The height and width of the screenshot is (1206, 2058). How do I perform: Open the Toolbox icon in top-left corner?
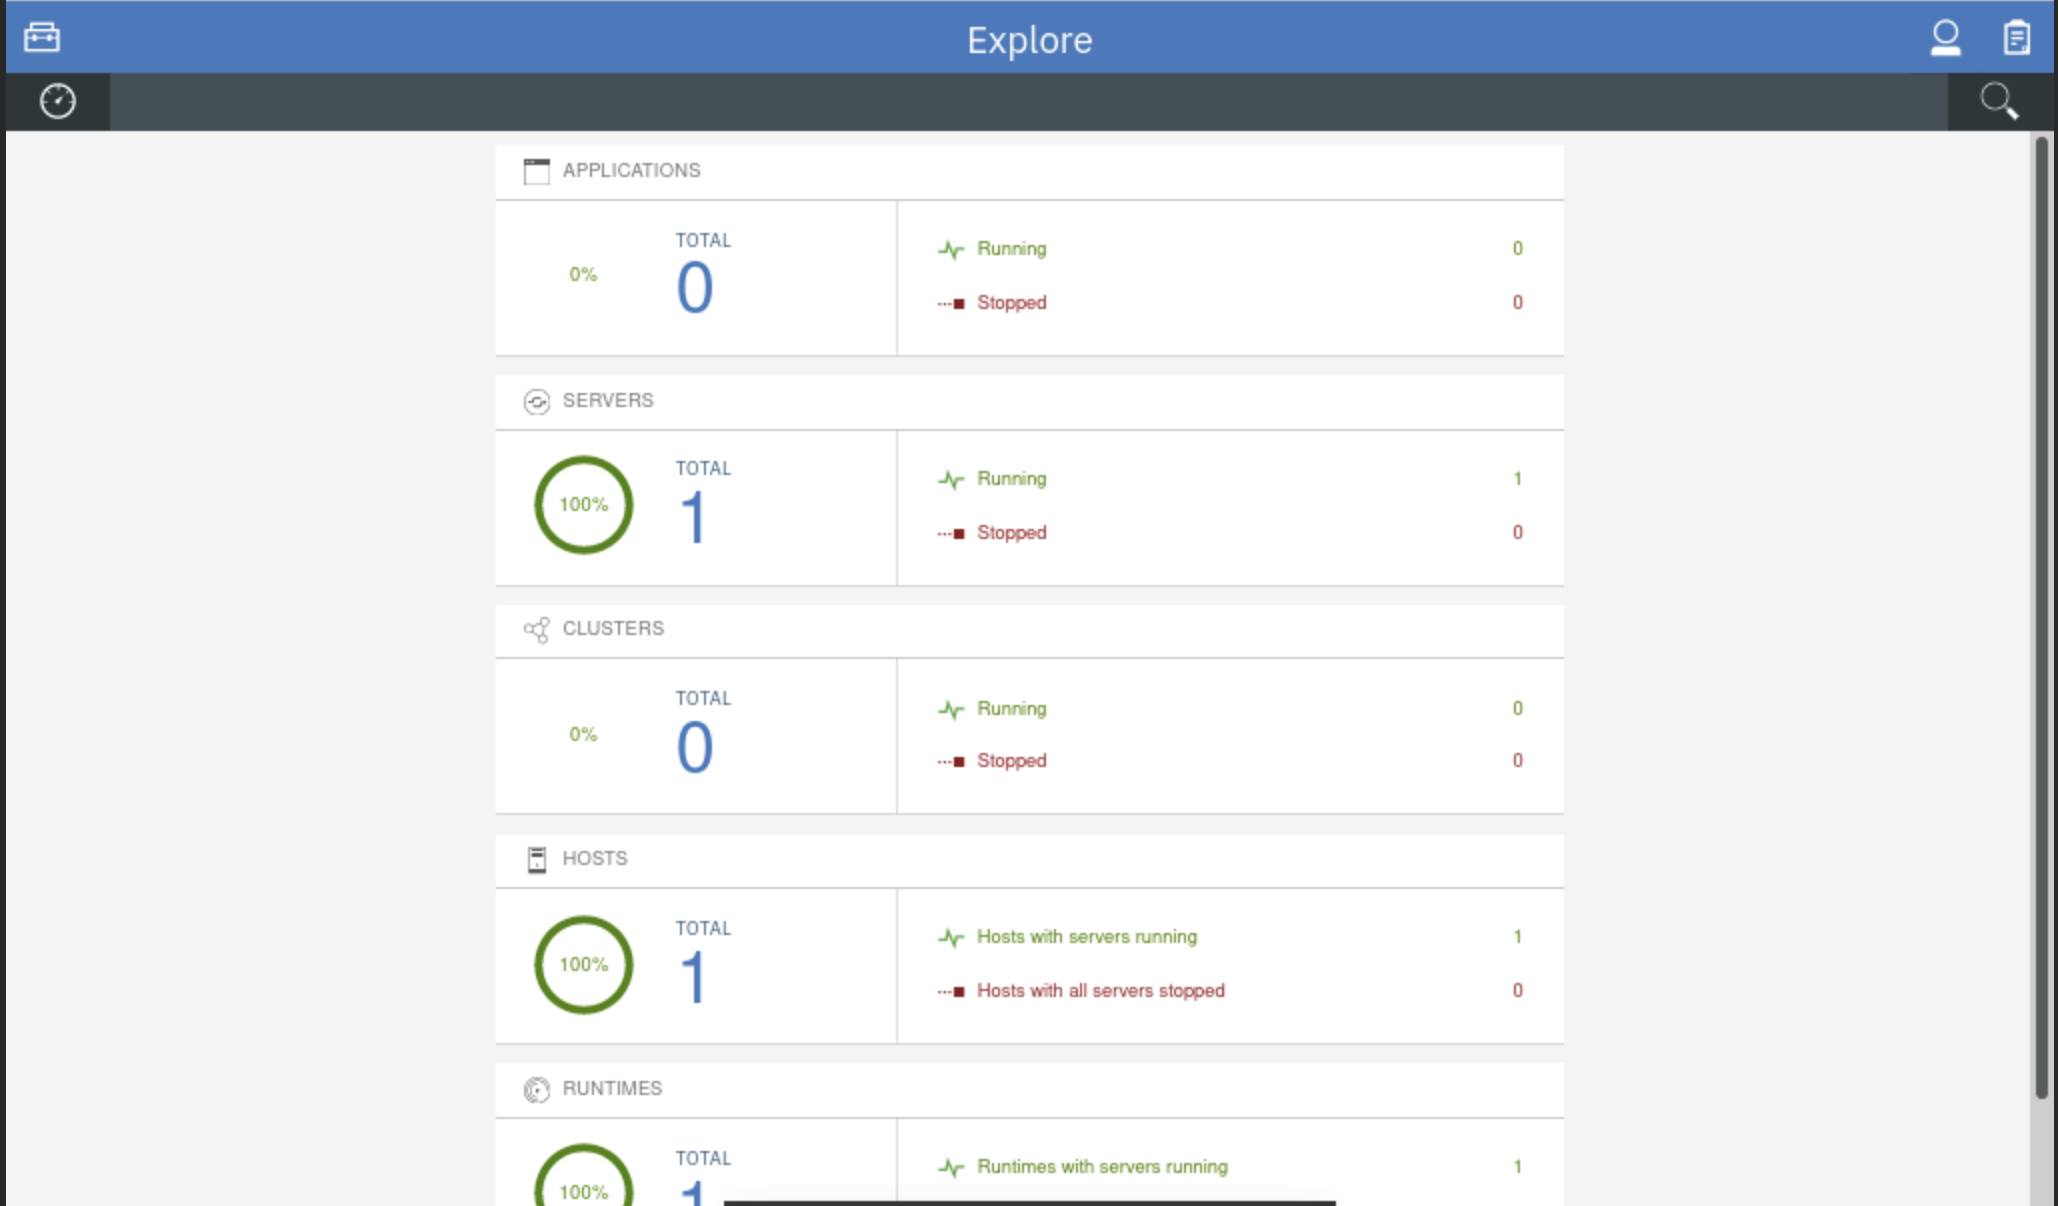coord(41,37)
